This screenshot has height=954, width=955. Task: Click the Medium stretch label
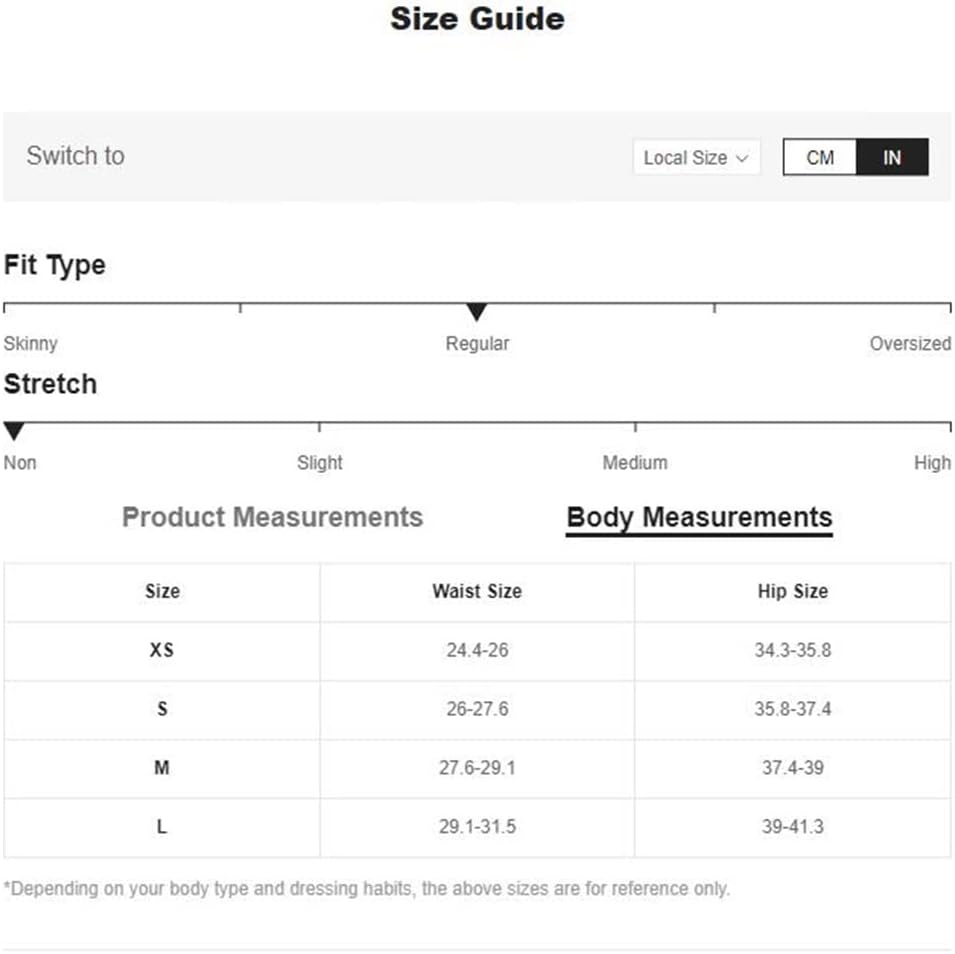(x=635, y=462)
